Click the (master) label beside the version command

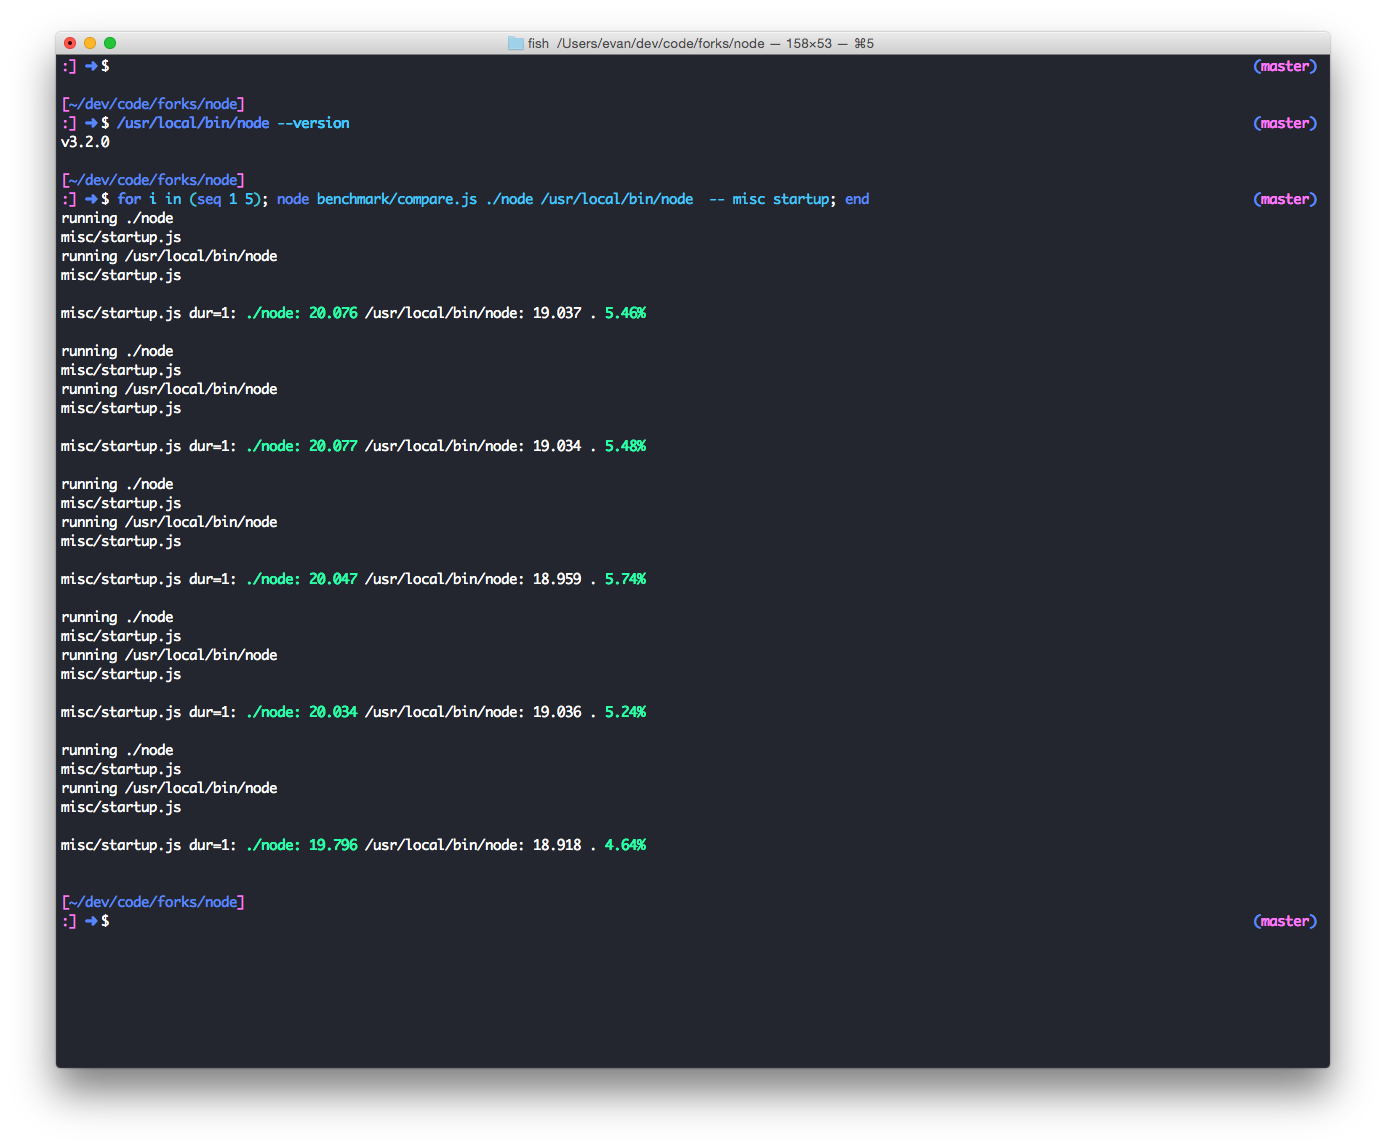pyautogui.click(x=1285, y=123)
